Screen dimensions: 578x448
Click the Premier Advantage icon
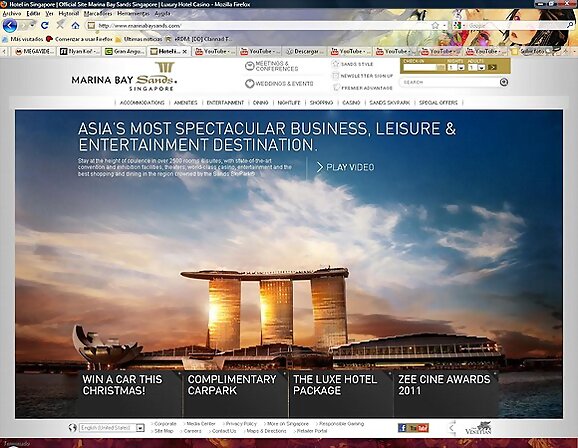336,88
